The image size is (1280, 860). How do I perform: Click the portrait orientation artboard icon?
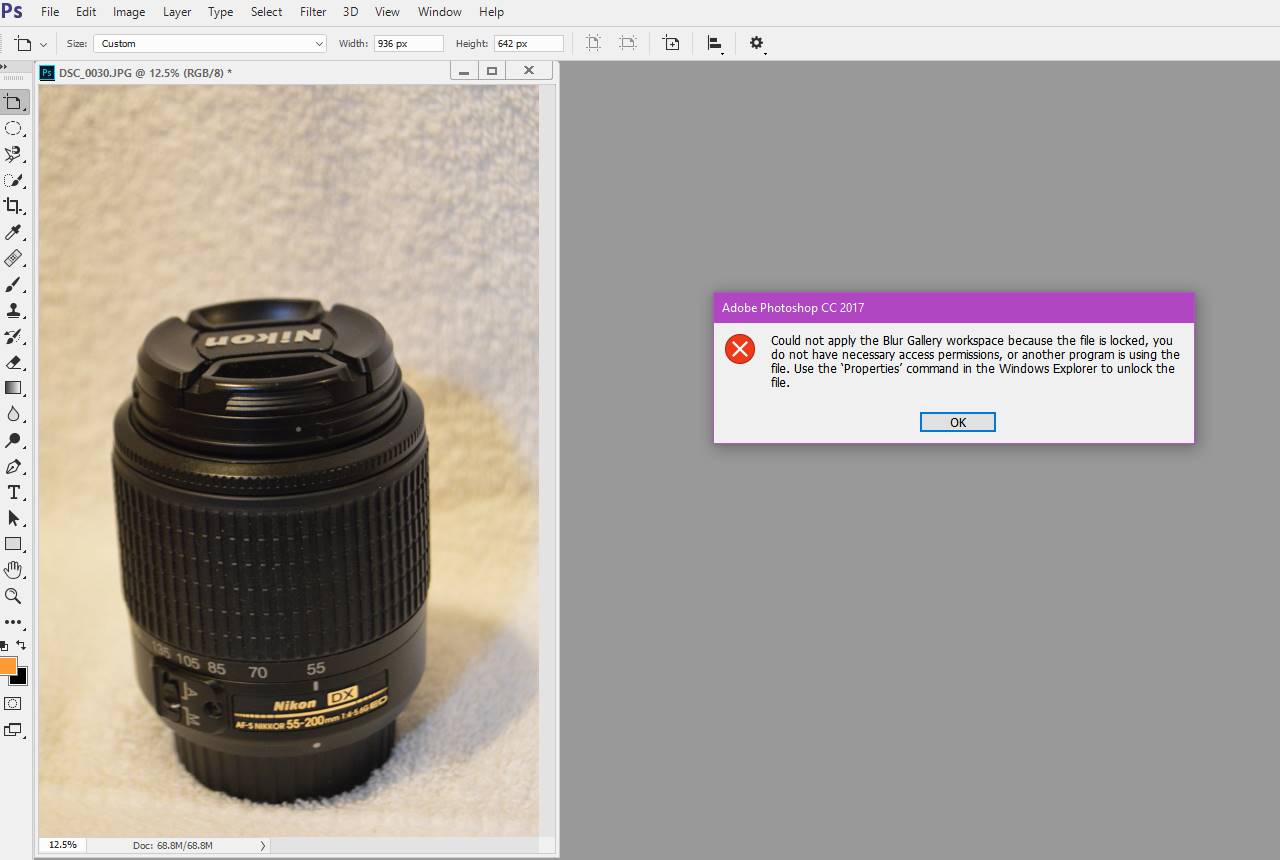click(x=594, y=43)
